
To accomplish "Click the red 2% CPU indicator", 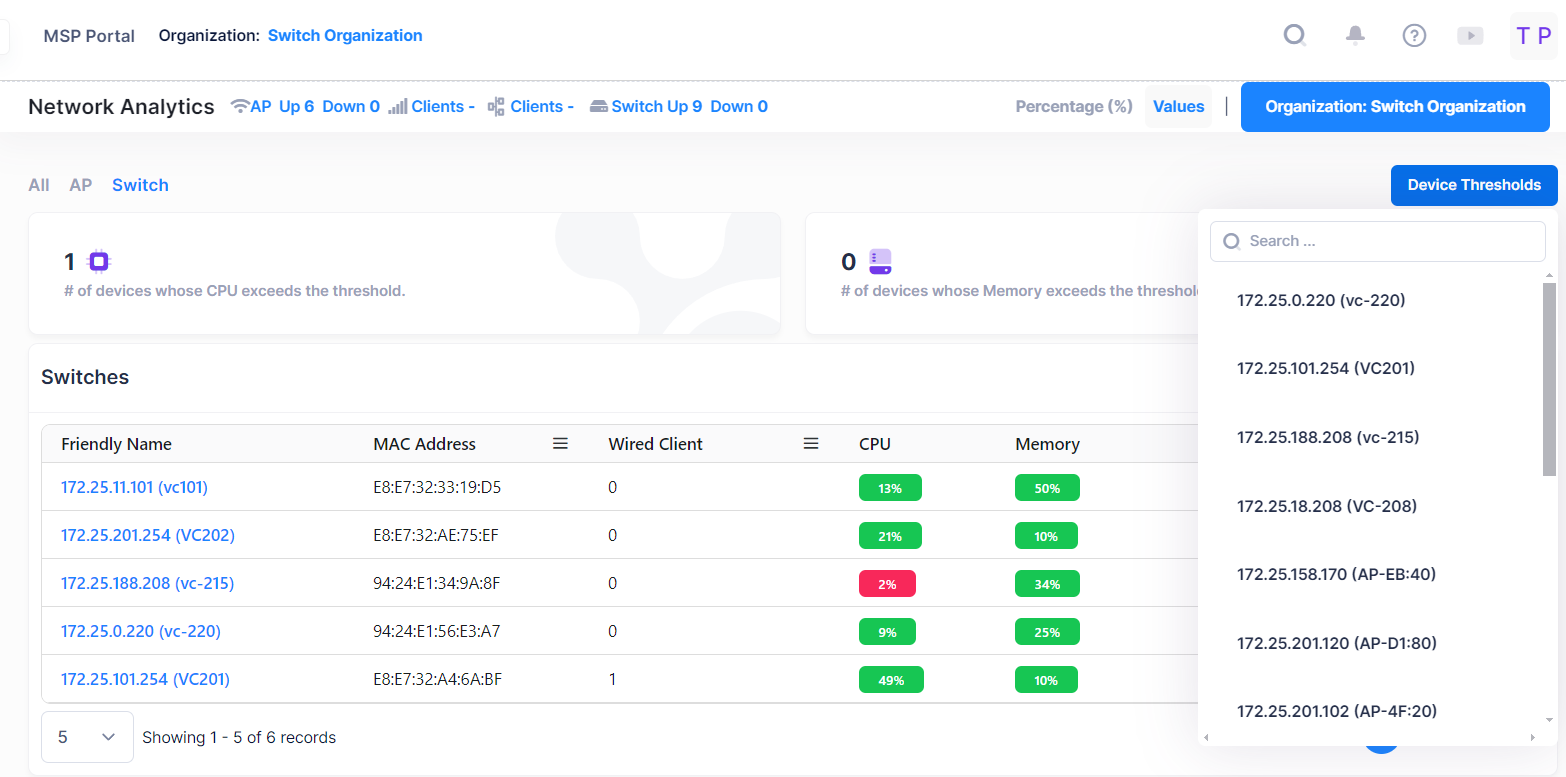I will point(887,584).
